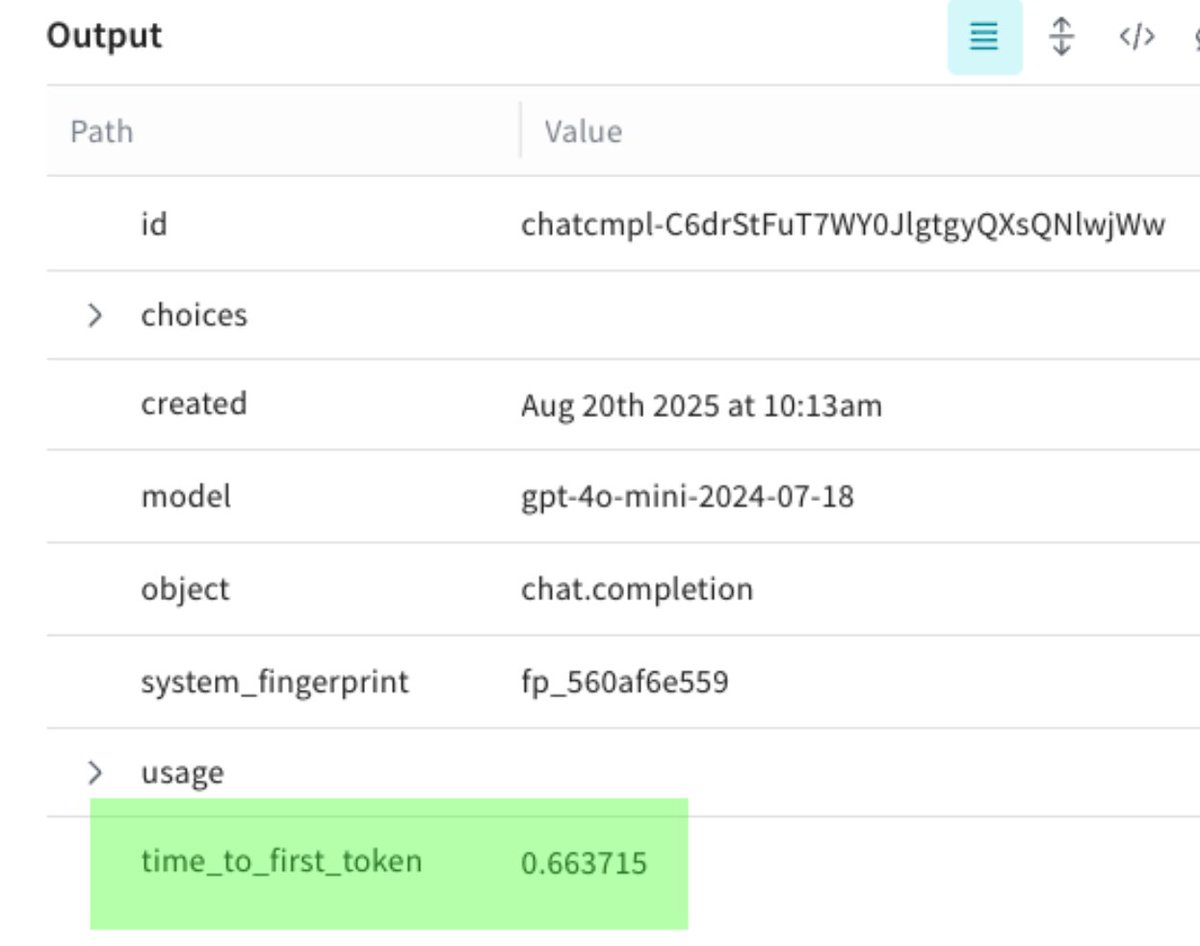Click the 0.663715 latency value

(x=584, y=863)
